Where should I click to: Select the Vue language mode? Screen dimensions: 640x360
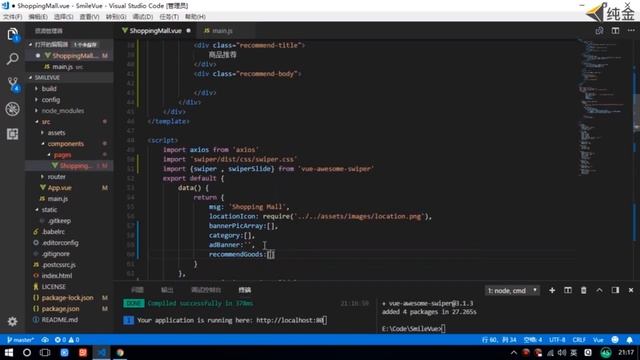pos(598,340)
